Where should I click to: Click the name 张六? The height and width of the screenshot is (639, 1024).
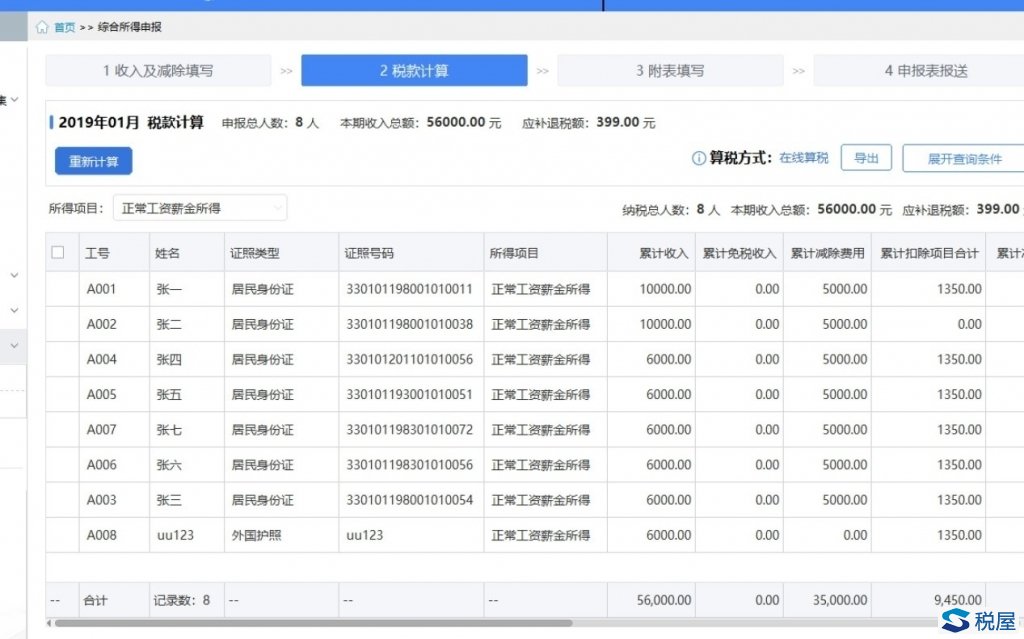point(169,465)
